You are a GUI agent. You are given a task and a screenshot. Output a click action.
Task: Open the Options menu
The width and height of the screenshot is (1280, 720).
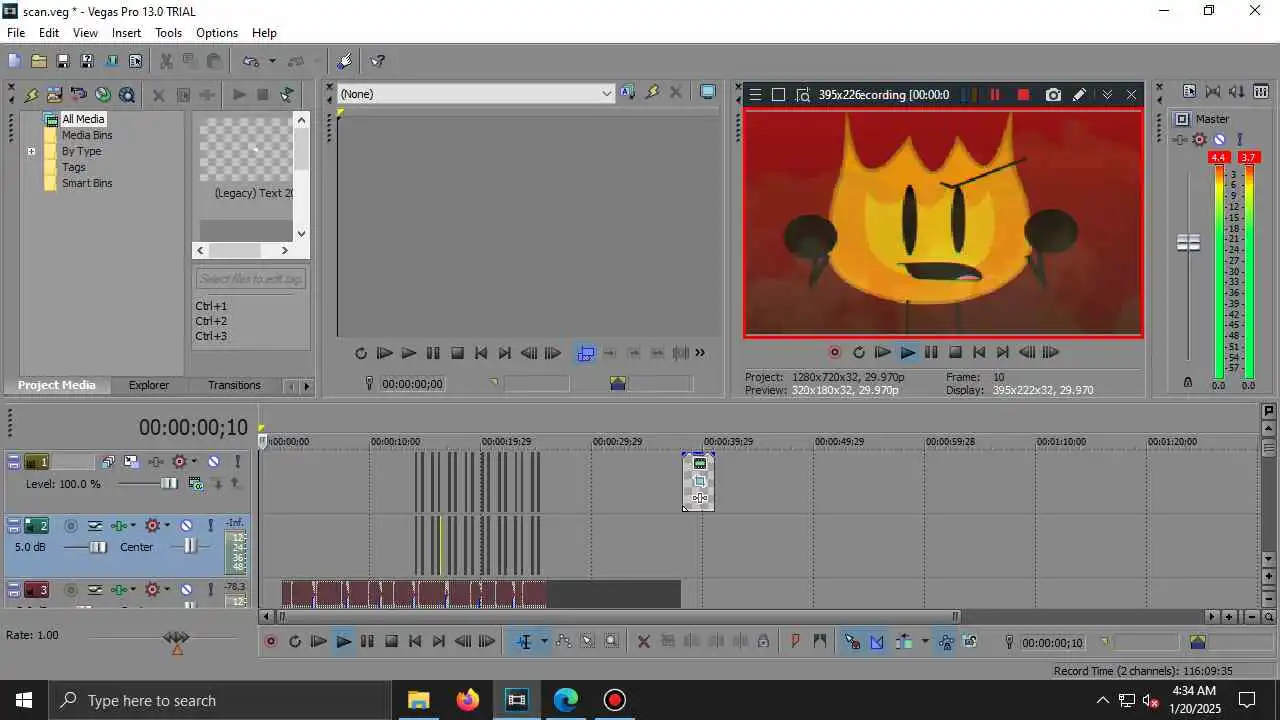pos(217,33)
